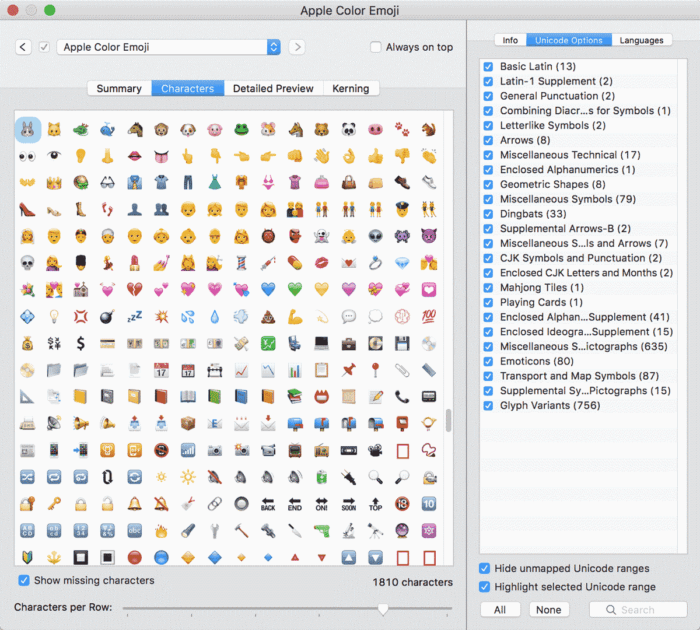Go to previous font with back arrow
700x630 pixels.
(23, 47)
